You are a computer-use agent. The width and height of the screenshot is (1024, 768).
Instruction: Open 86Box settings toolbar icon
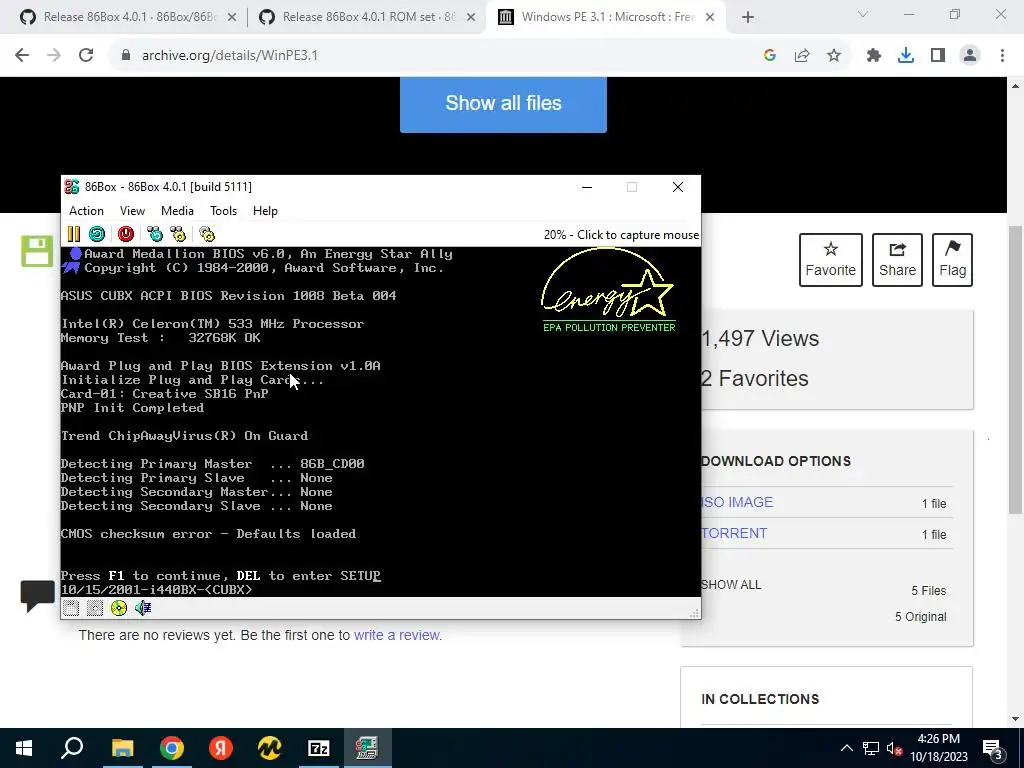(207, 234)
